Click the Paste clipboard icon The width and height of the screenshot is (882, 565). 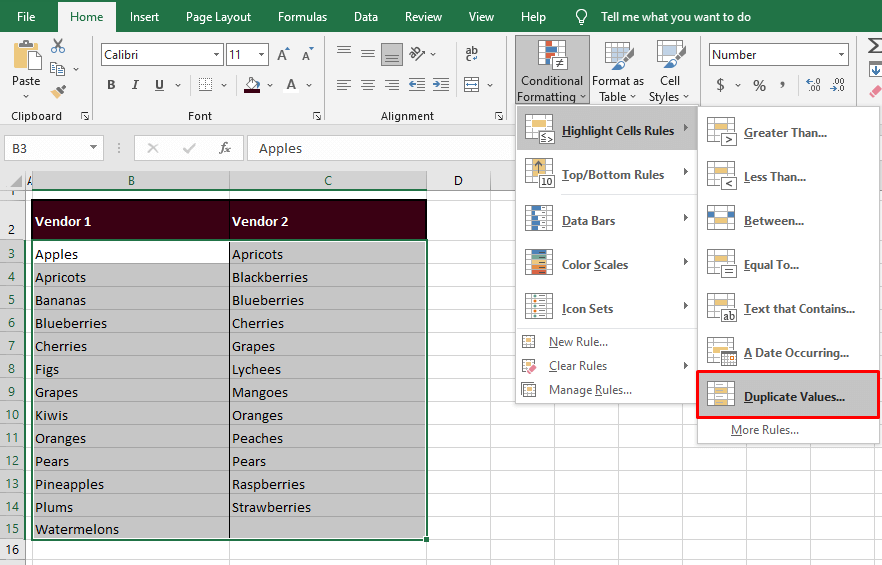click(26, 56)
